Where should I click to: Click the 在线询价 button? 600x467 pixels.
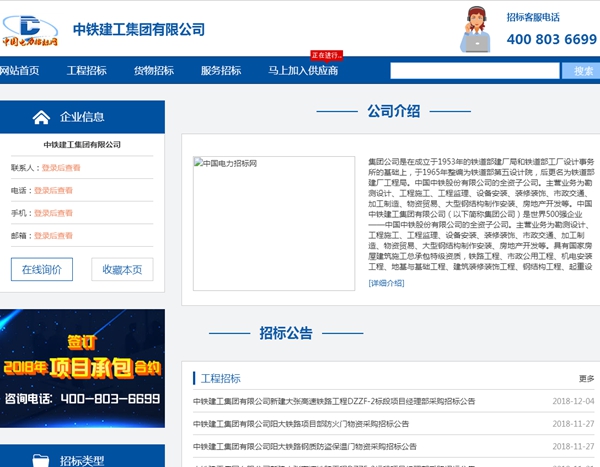coord(41,269)
